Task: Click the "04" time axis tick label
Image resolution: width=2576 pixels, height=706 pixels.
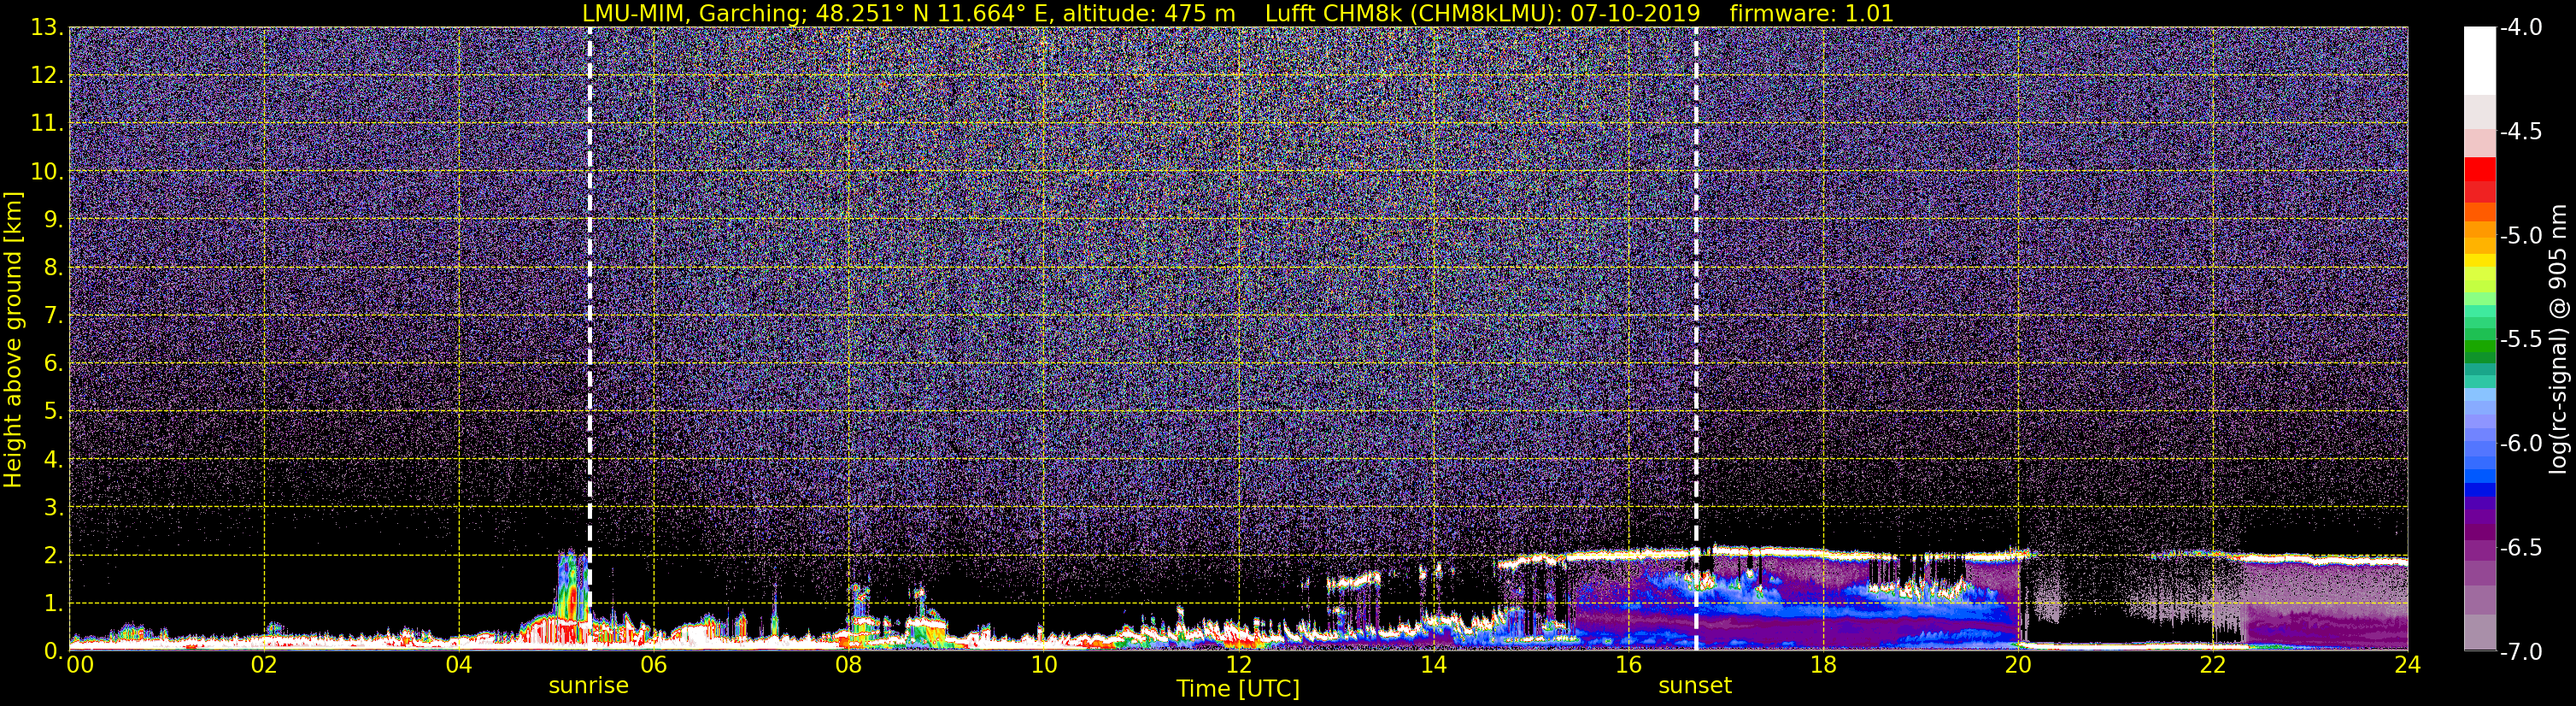Action: (x=459, y=665)
